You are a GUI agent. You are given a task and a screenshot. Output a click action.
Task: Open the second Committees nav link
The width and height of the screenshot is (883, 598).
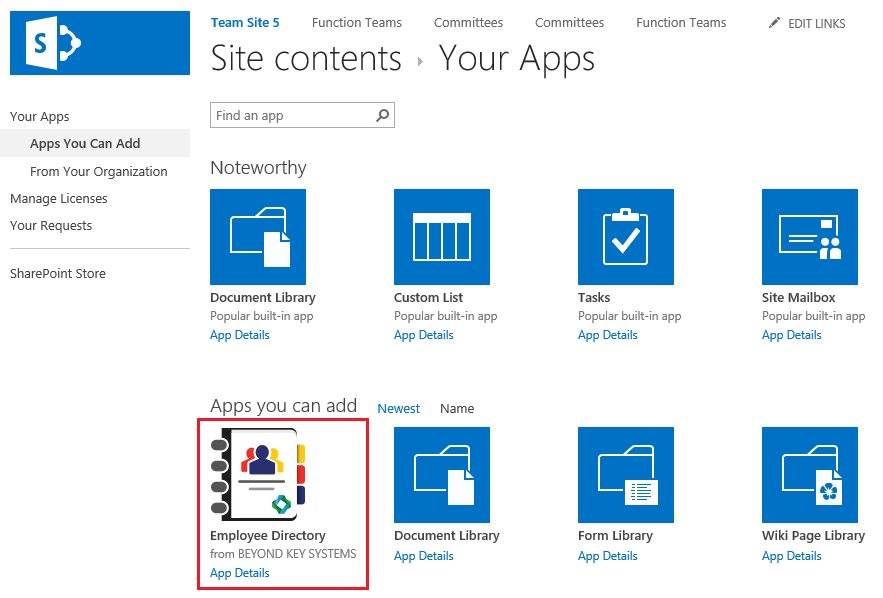569,23
